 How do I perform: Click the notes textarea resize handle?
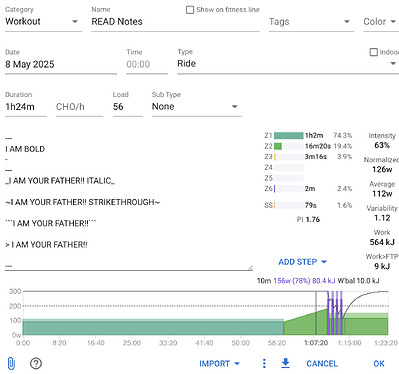click(250, 268)
